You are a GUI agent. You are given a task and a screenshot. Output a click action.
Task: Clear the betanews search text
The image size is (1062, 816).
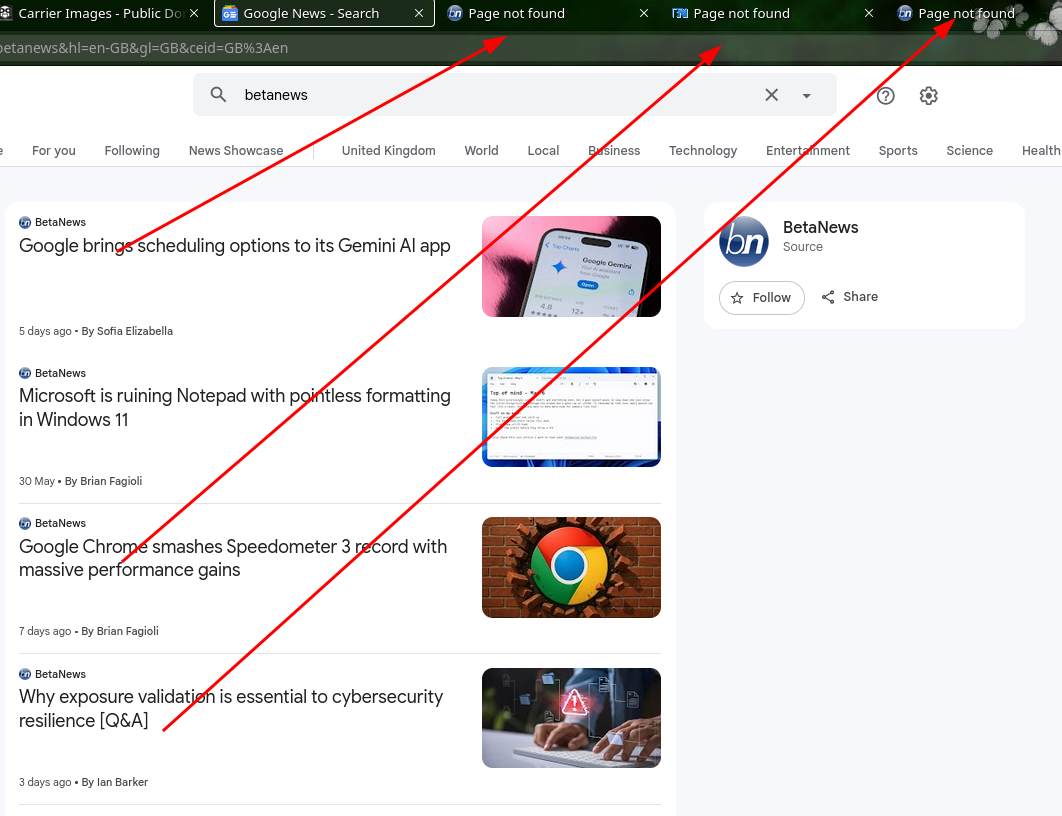[771, 95]
